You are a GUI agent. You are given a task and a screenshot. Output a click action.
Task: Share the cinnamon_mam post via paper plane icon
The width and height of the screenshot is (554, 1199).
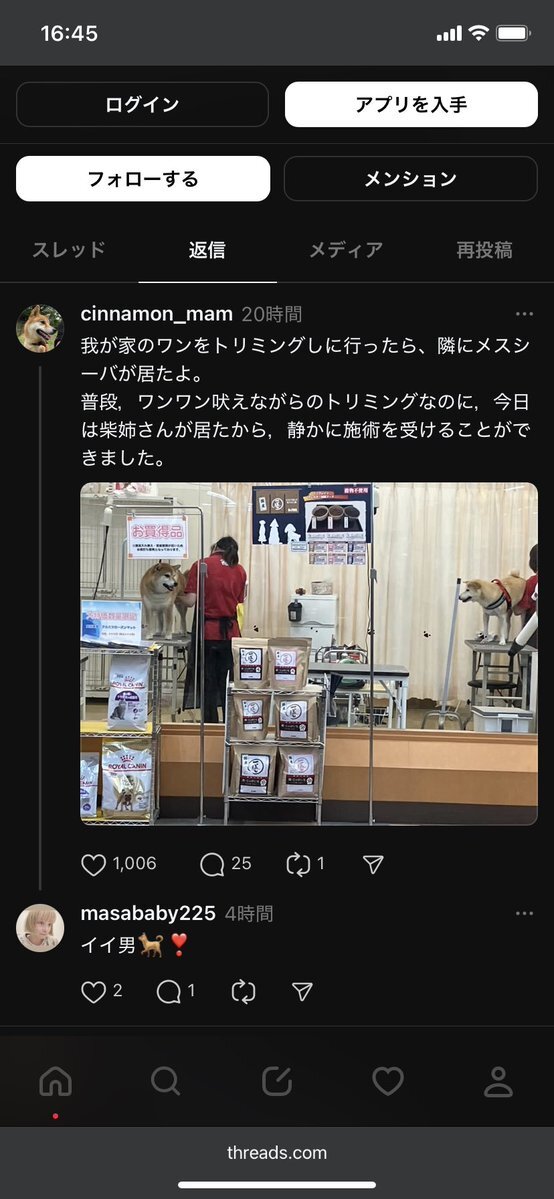[373, 864]
